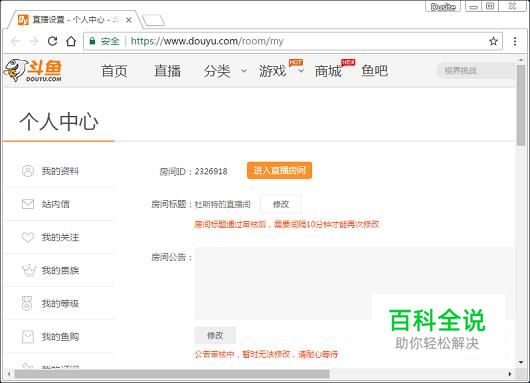Click the shopping bag icon beside 我的鱼购

click(x=28, y=336)
